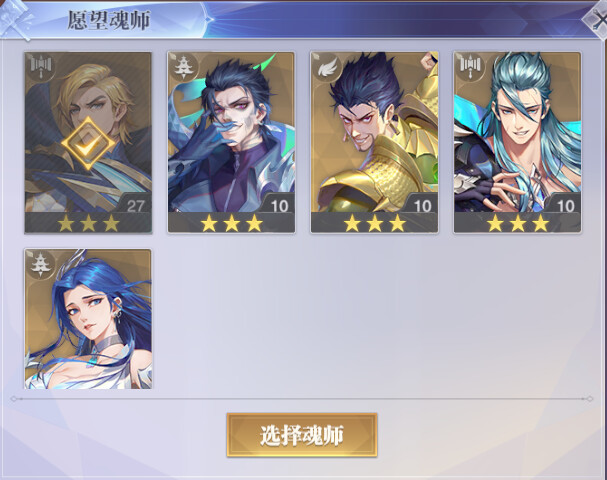Image resolution: width=607 pixels, height=480 pixels.
Task: Choose the masked dark-haired character card
Action: pyautogui.click(x=231, y=143)
